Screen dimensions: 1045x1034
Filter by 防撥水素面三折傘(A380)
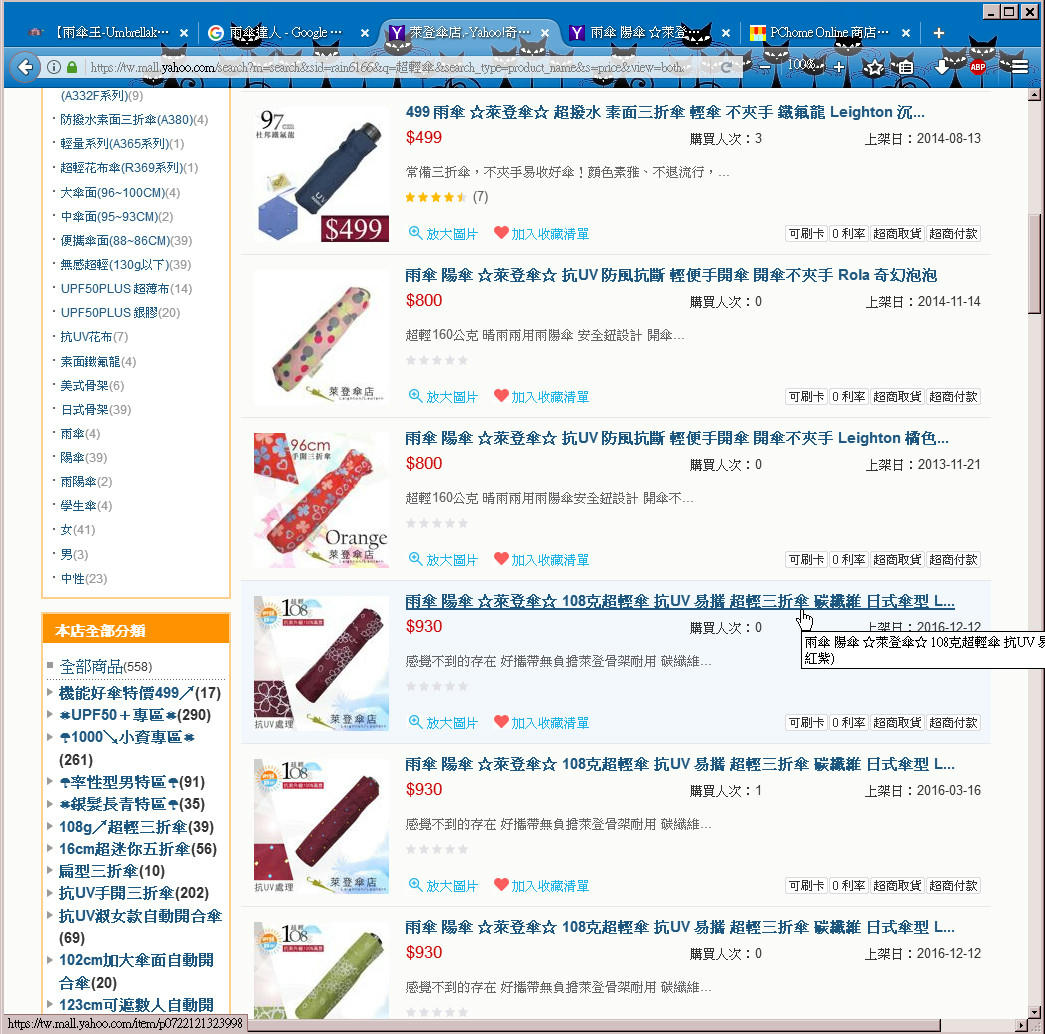point(134,119)
